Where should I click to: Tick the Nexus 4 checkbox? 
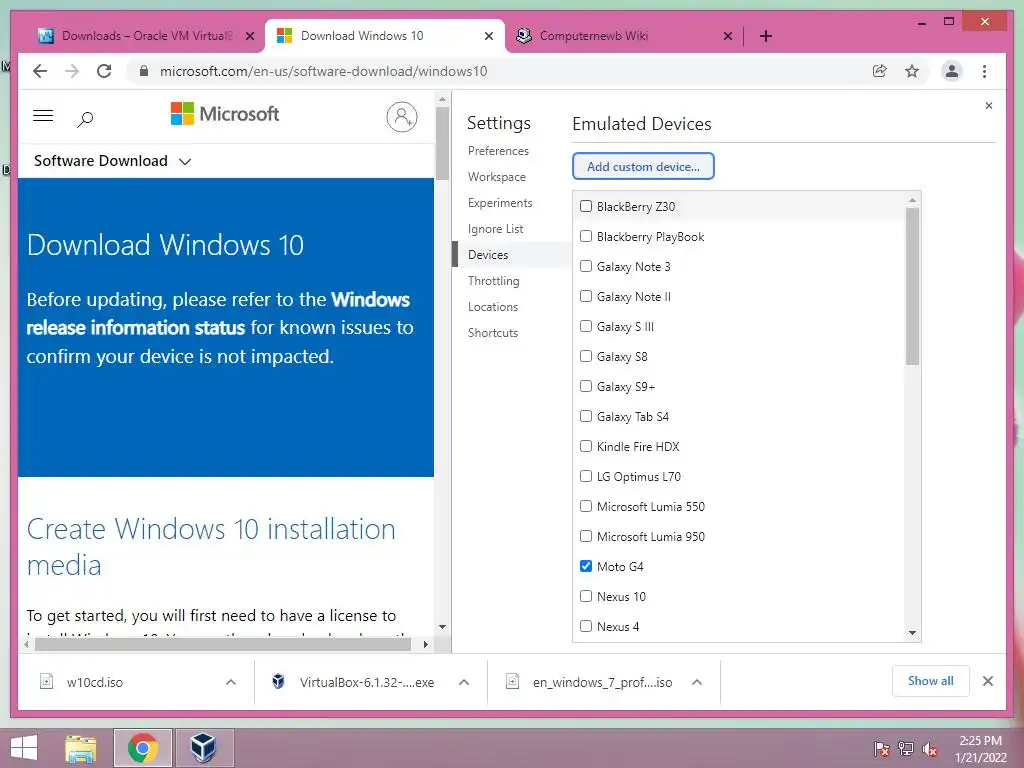586,626
